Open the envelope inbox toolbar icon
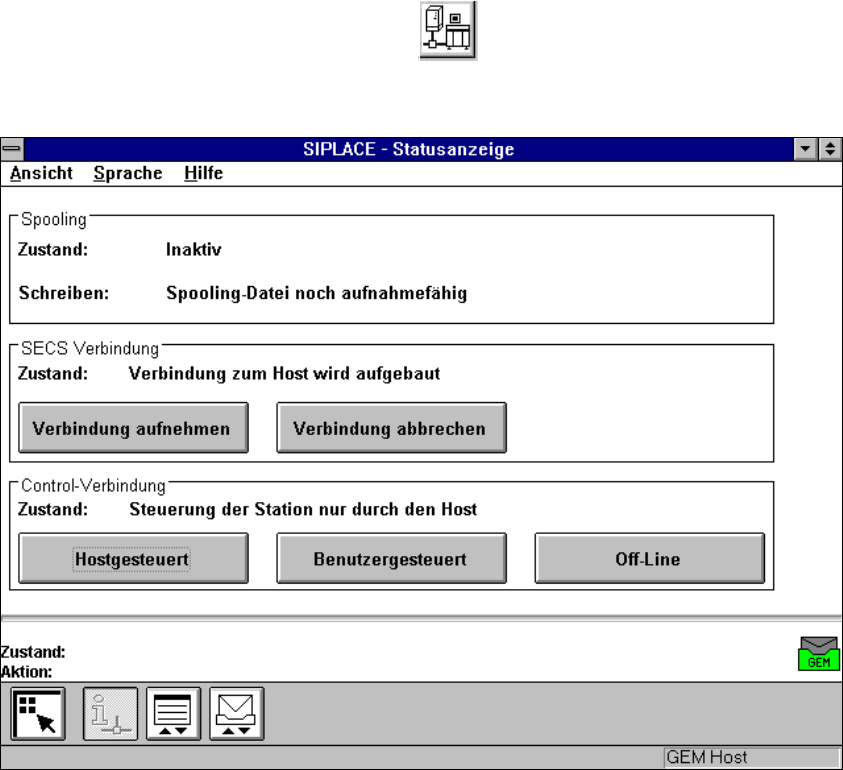Screen dimensions: 843x770 (236, 714)
